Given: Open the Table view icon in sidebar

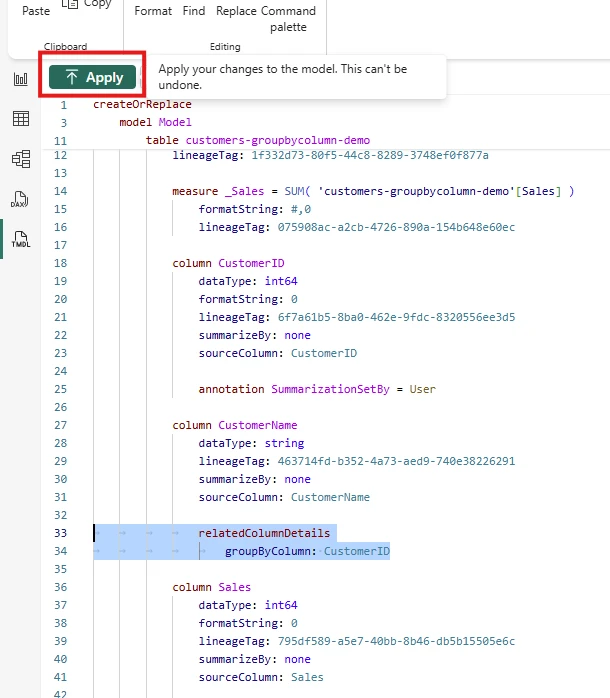Looking at the screenshot, I should tap(21, 119).
